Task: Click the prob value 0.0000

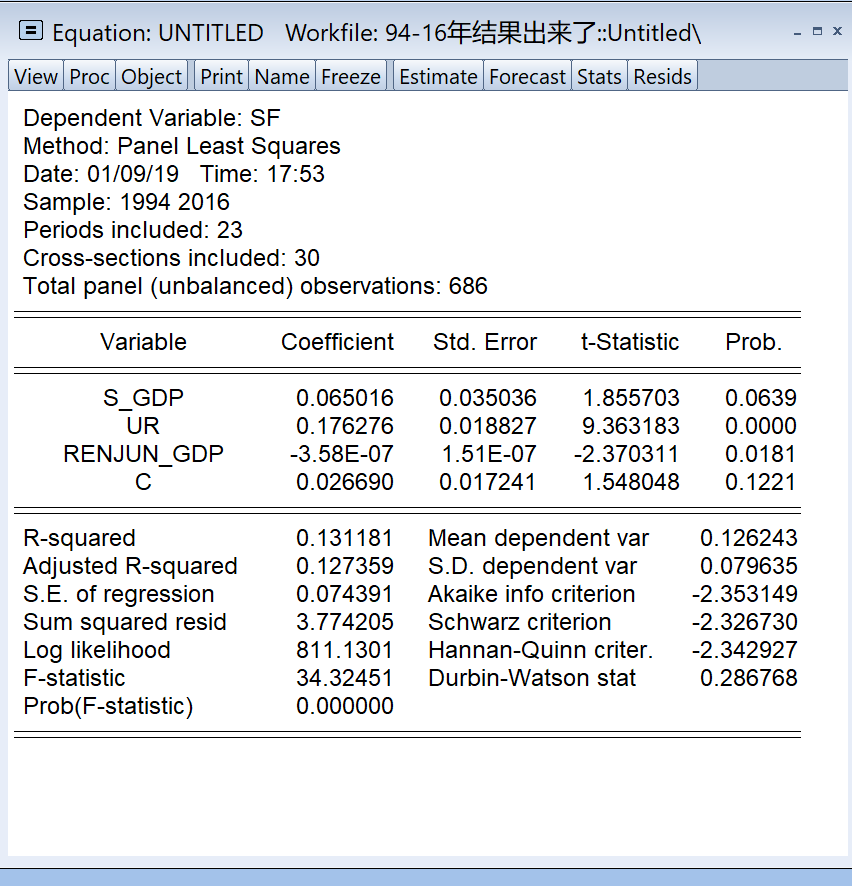Action: coord(761,426)
